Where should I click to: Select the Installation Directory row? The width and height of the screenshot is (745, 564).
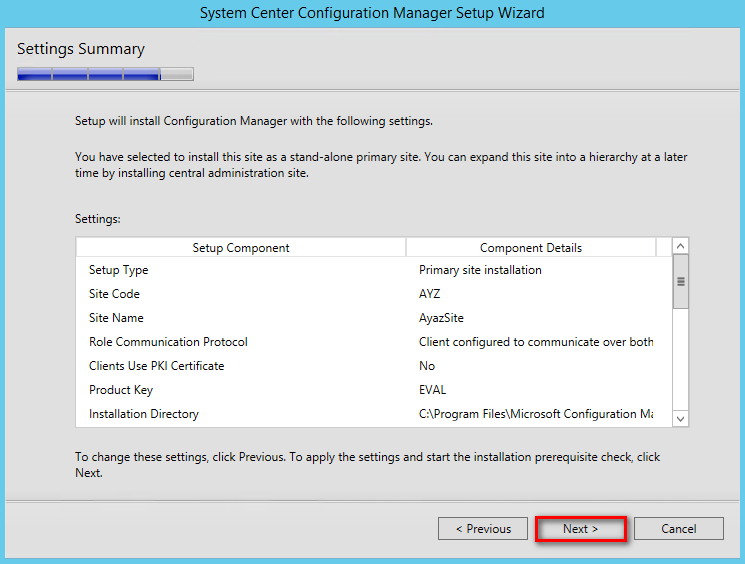(x=374, y=414)
